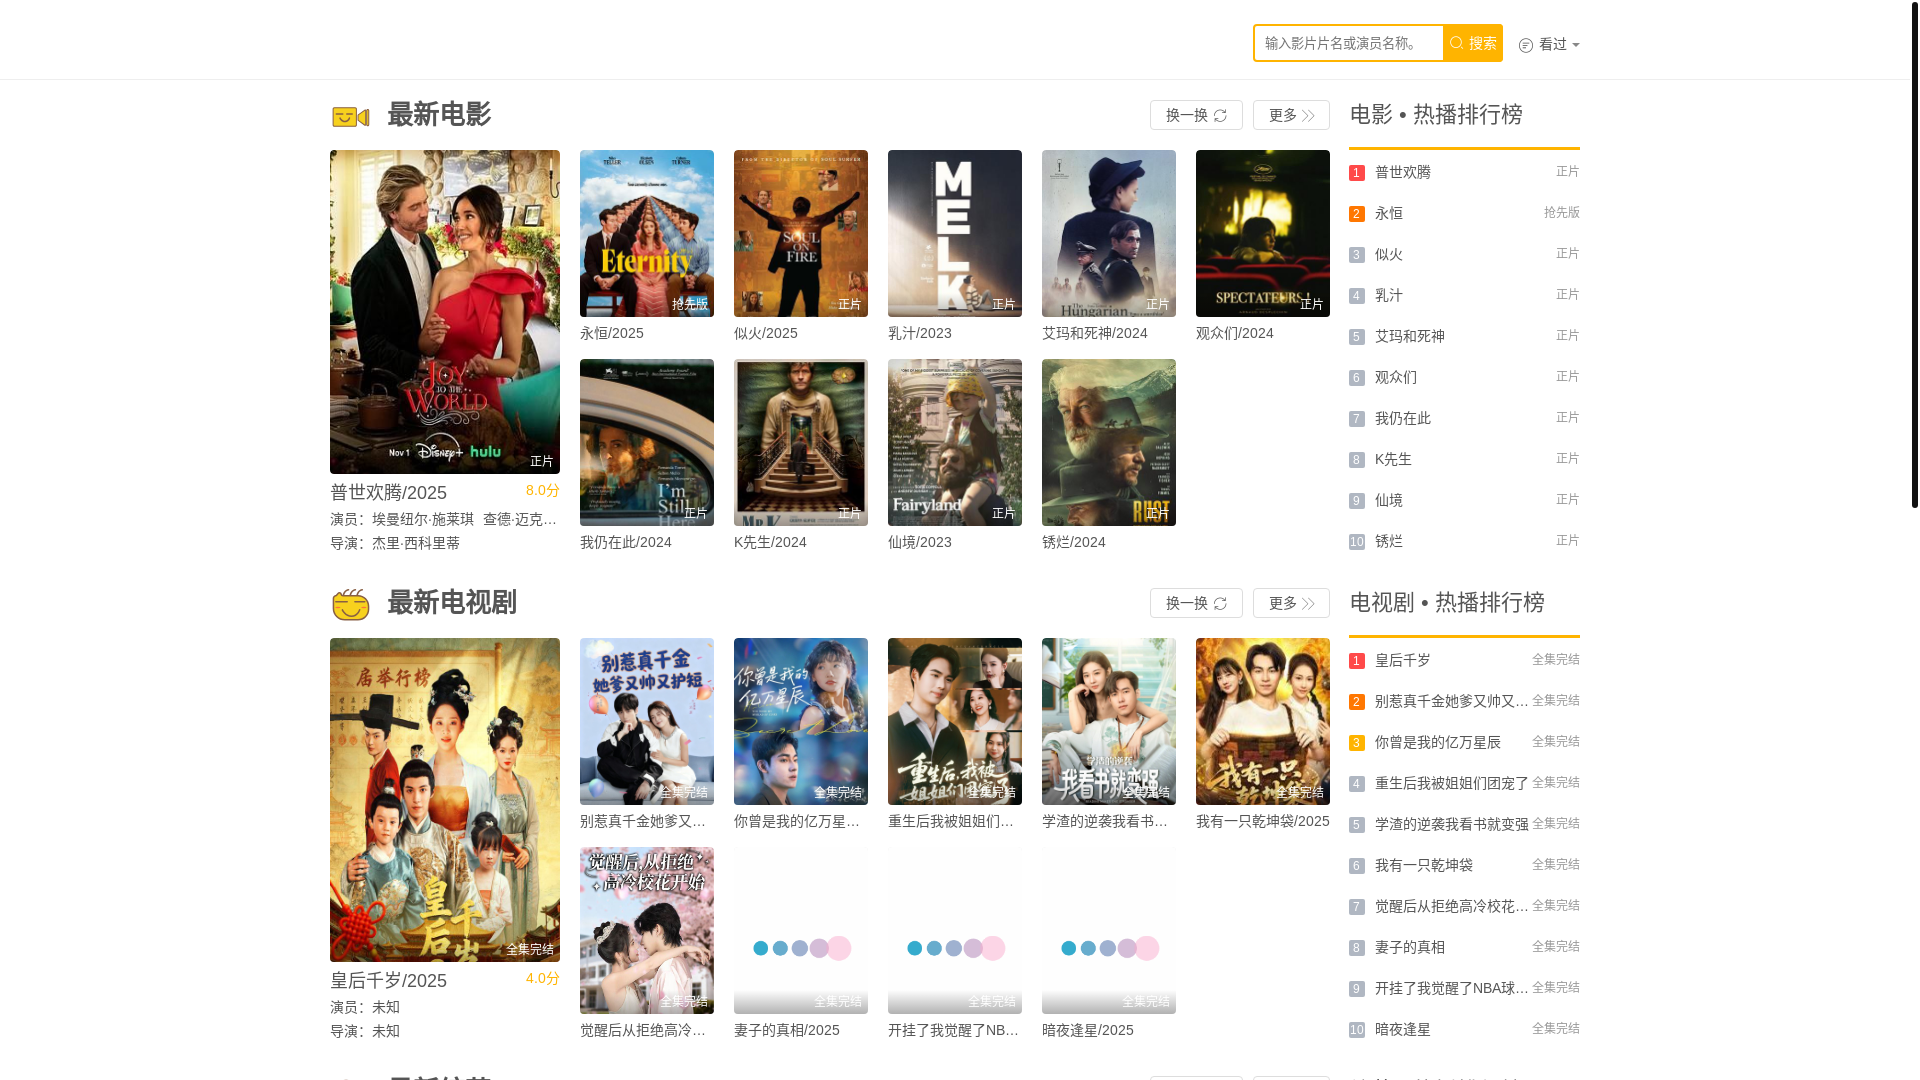
Task: Open the 锈烂 Rust movie poster
Action: (x=1108, y=442)
